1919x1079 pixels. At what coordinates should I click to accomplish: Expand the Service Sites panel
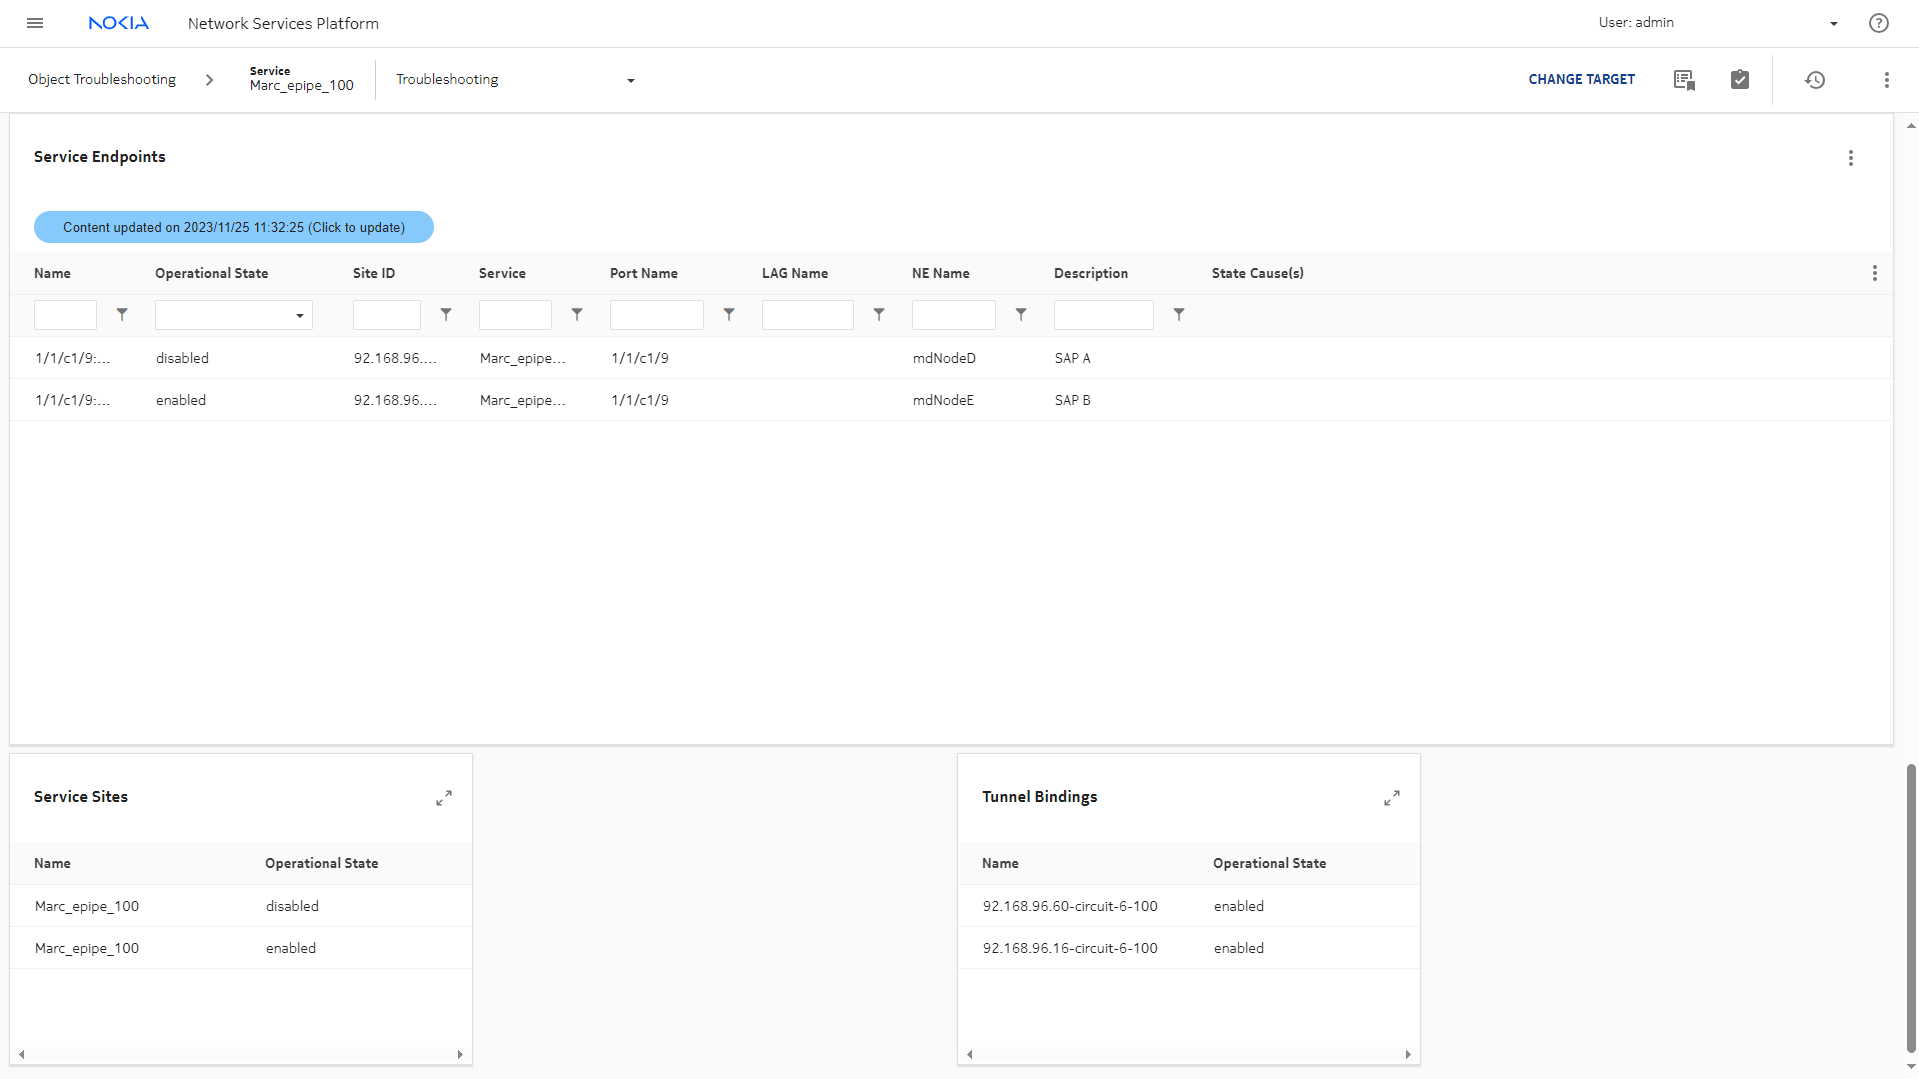click(x=444, y=798)
